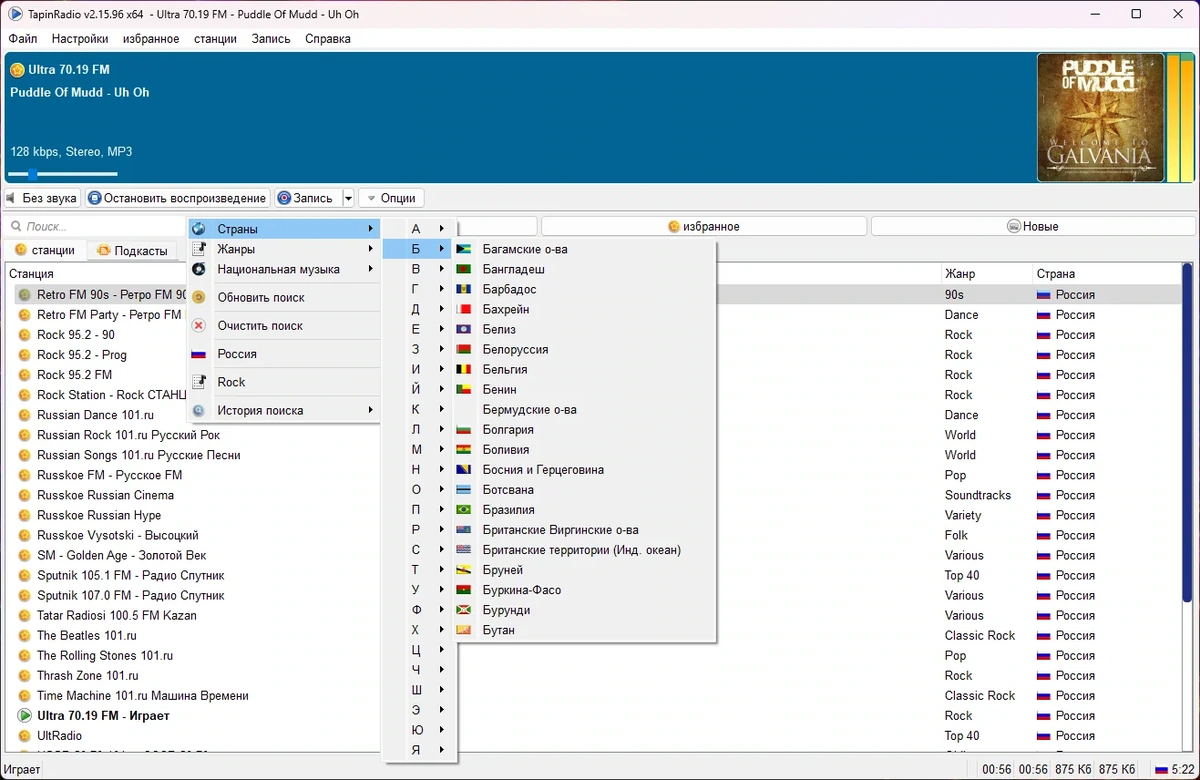Mute audio with Без звука

pos(42,198)
